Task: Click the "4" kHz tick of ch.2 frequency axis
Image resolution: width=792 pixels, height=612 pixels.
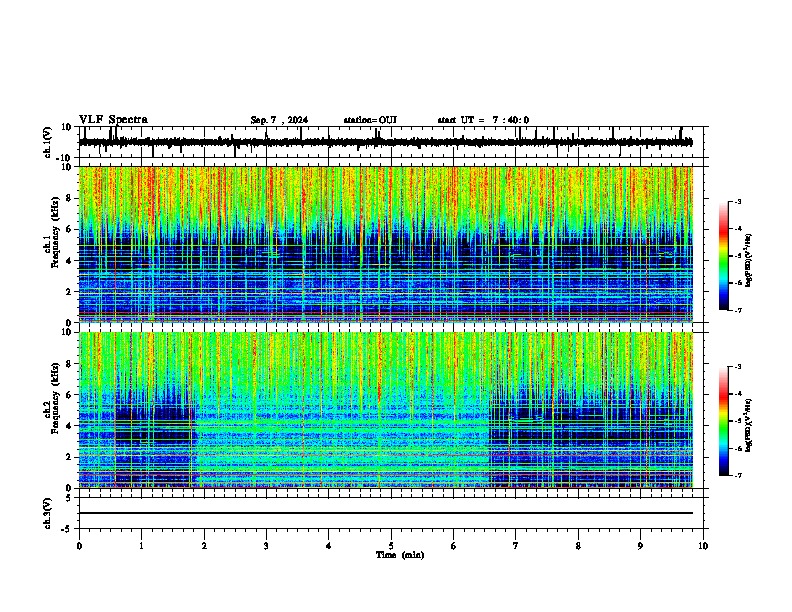Action: (69, 426)
